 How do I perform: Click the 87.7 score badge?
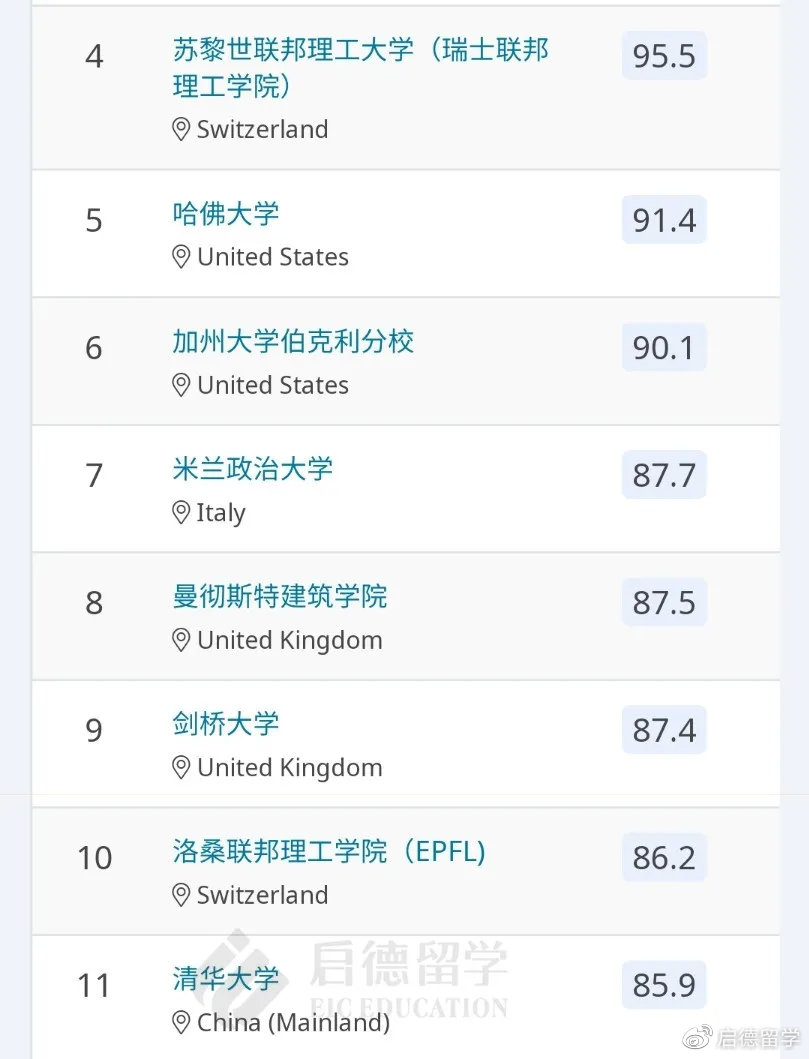tap(664, 475)
